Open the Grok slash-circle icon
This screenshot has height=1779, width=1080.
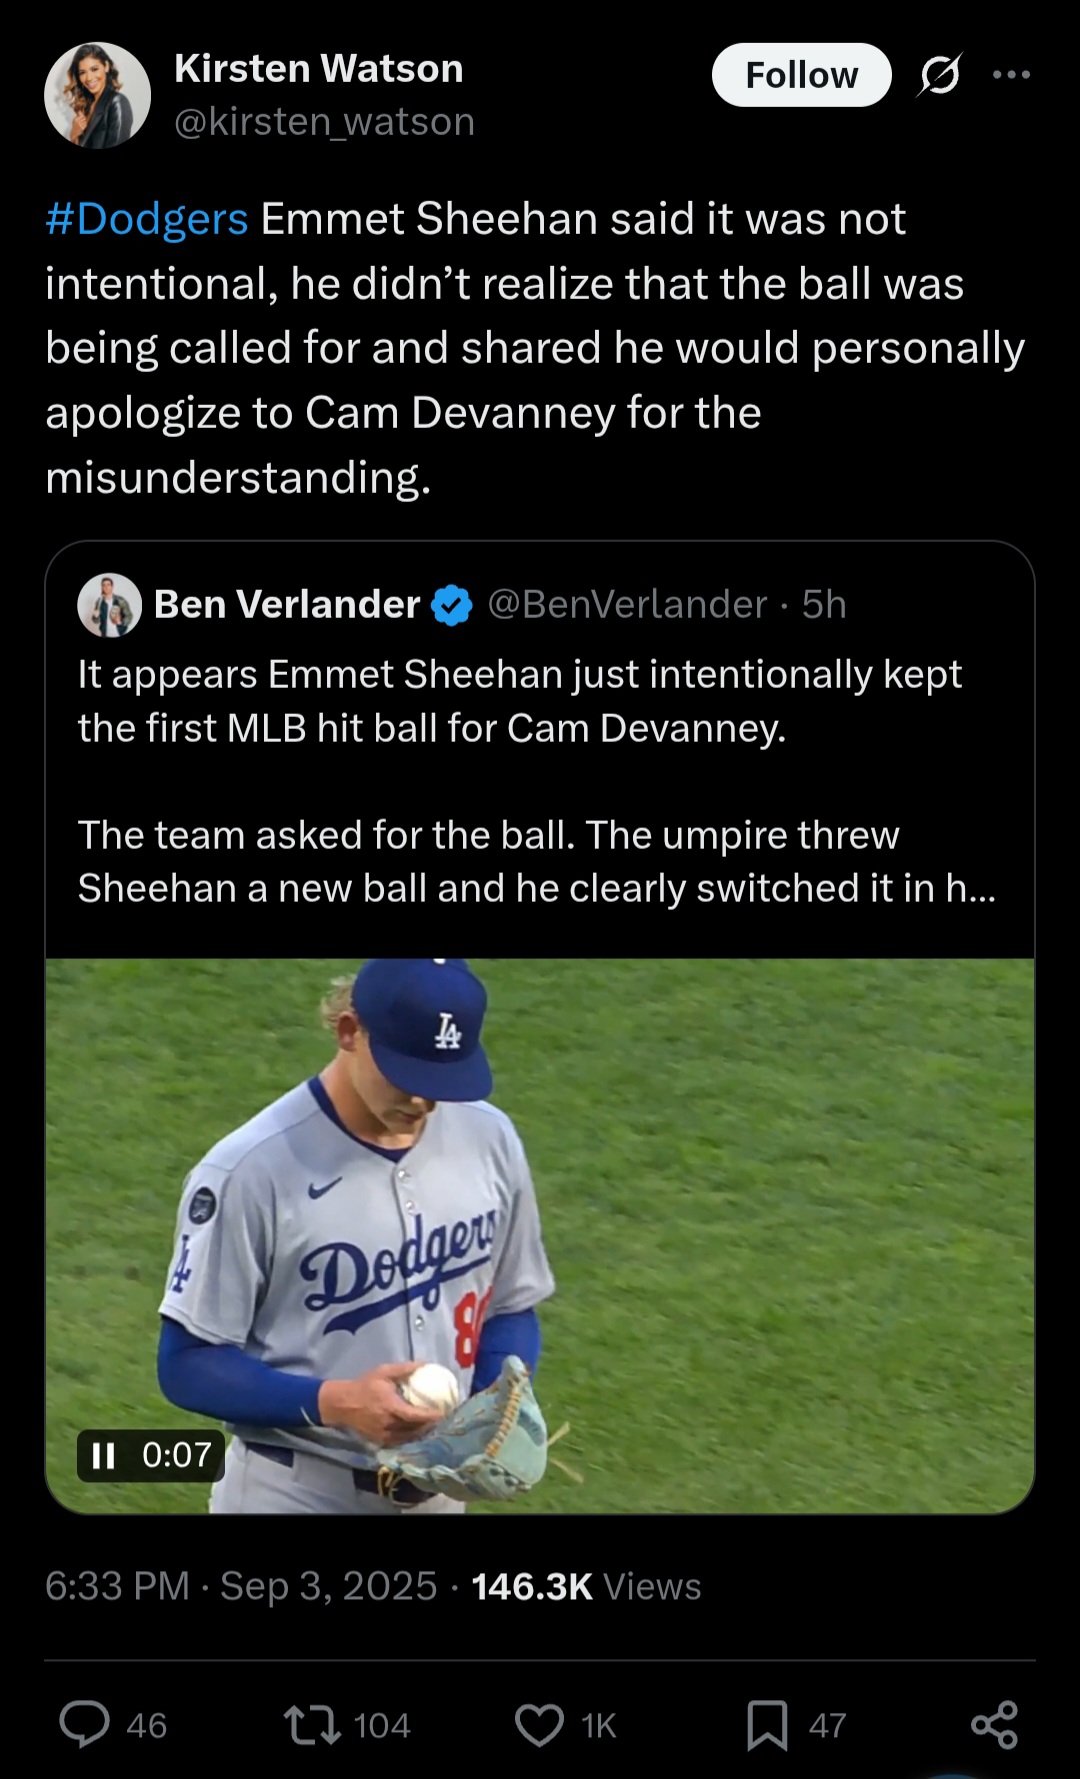point(939,75)
